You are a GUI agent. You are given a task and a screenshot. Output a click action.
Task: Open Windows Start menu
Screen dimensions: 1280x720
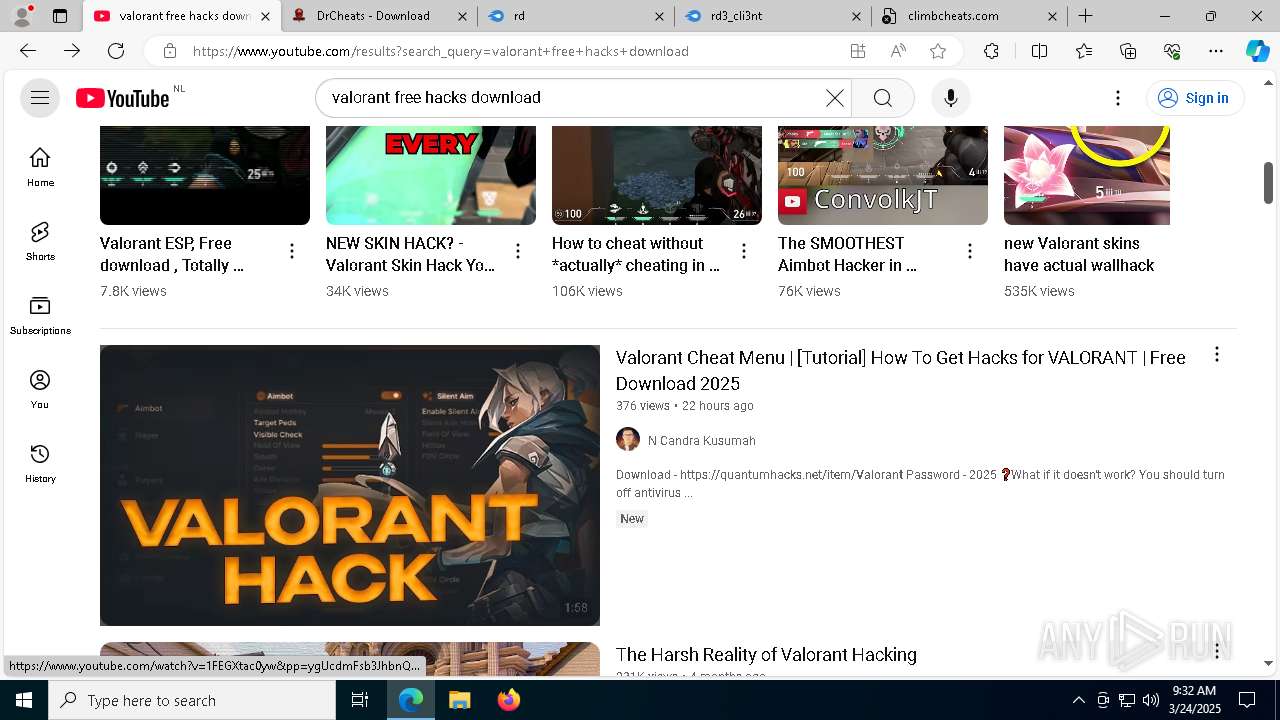point(24,700)
